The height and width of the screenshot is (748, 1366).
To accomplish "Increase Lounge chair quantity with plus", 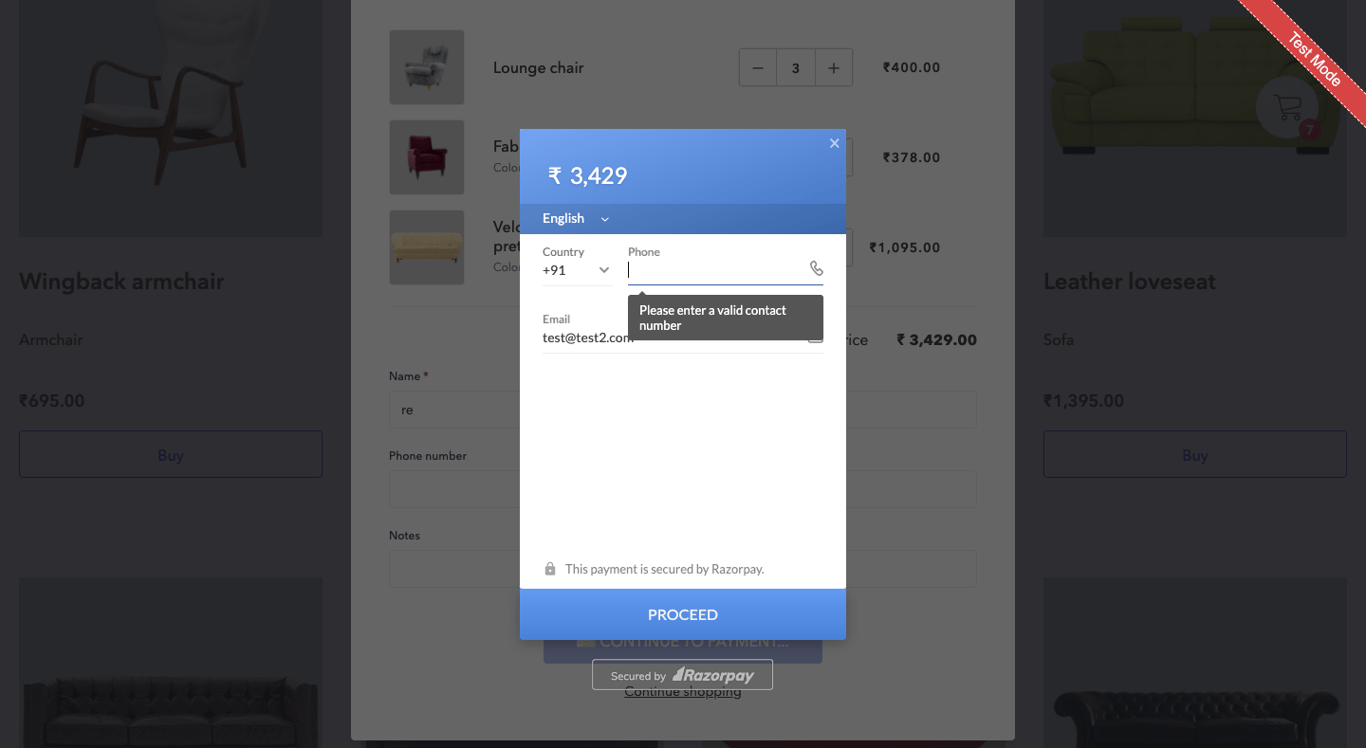I will pos(834,68).
